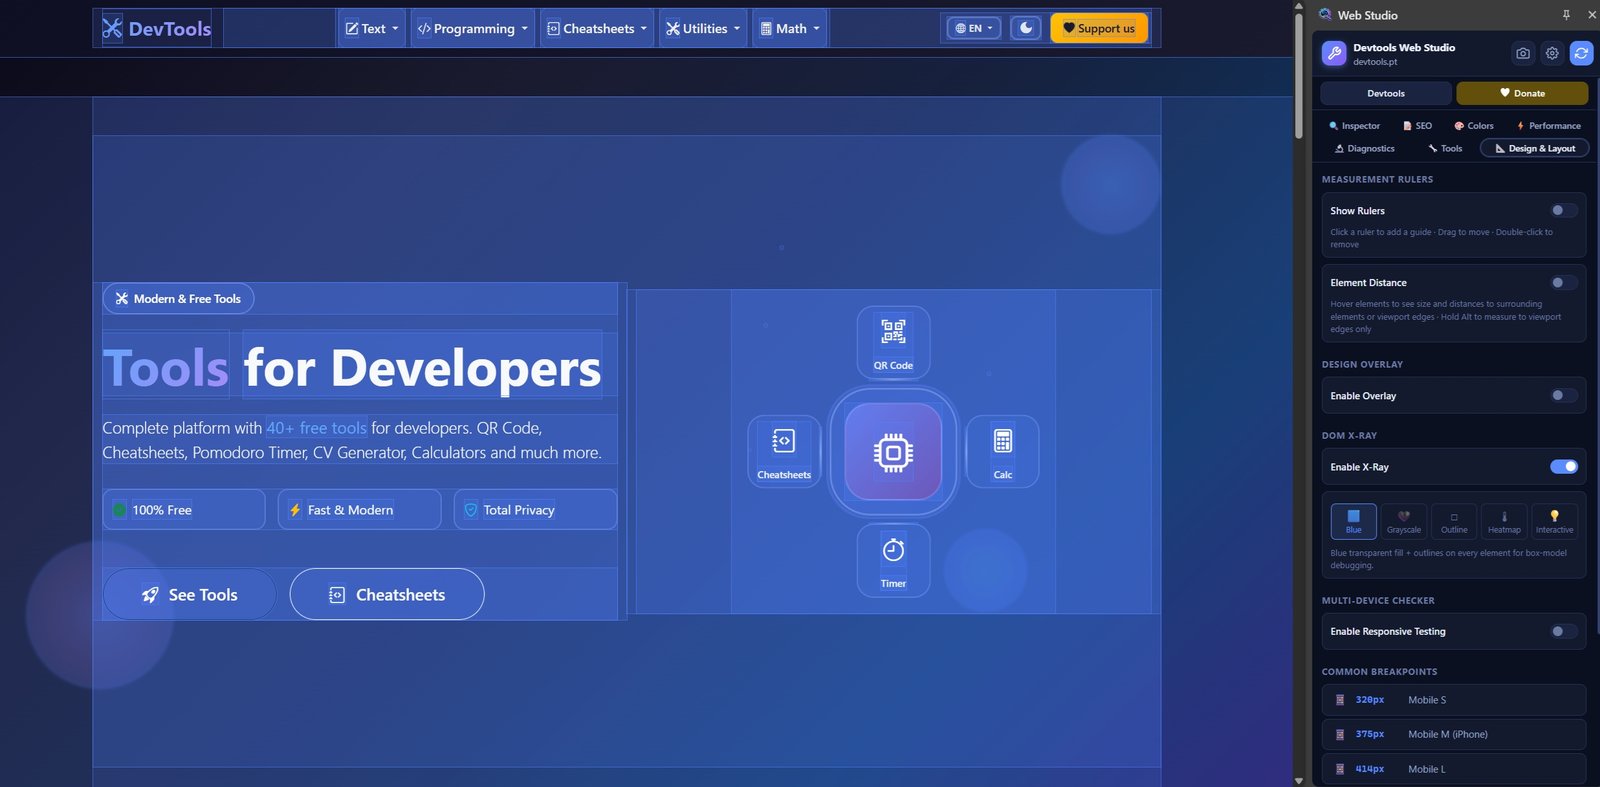Click the Cheatsheets hero button

(387, 595)
